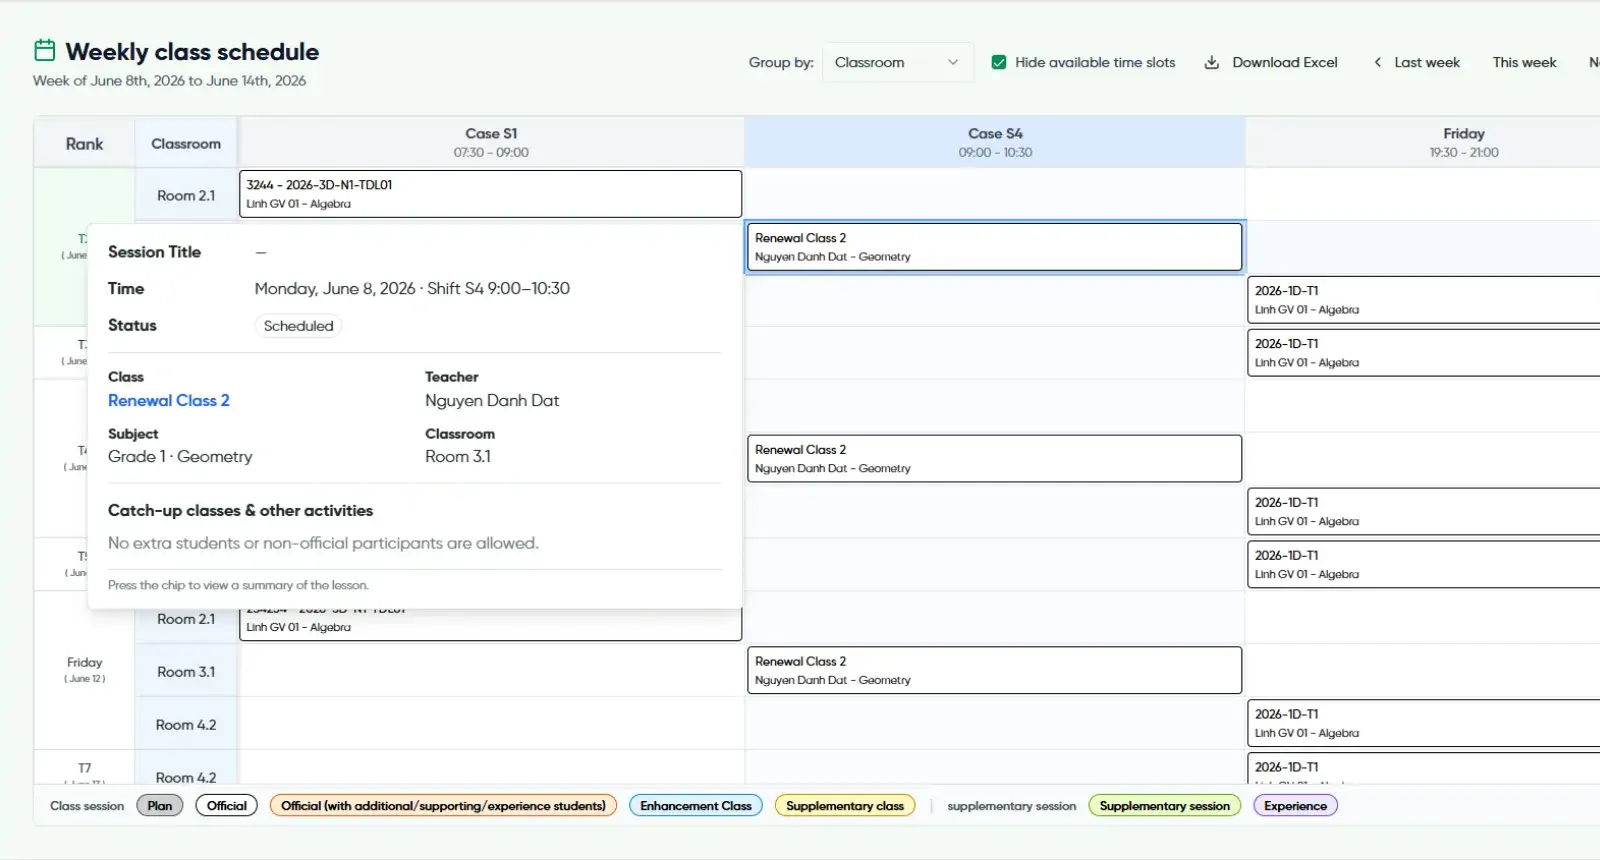
Task: Click Catch-up classes & other activities heading
Action: click(240, 510)
